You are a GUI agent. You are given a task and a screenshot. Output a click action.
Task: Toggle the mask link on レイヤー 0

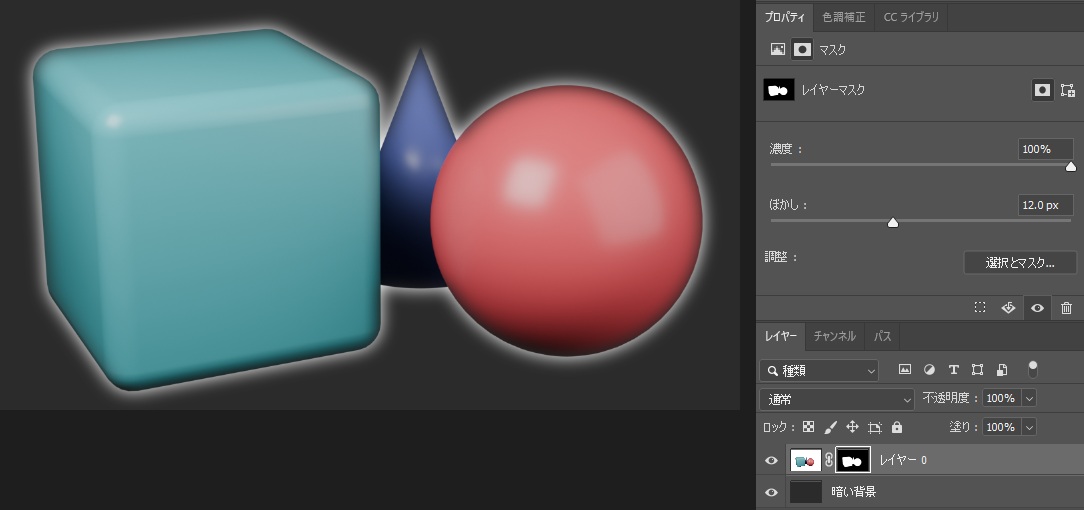(x=828, y=460)
